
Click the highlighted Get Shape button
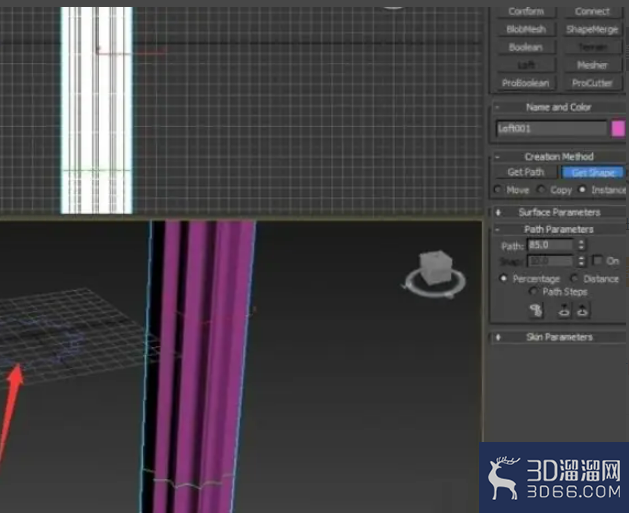593,172
